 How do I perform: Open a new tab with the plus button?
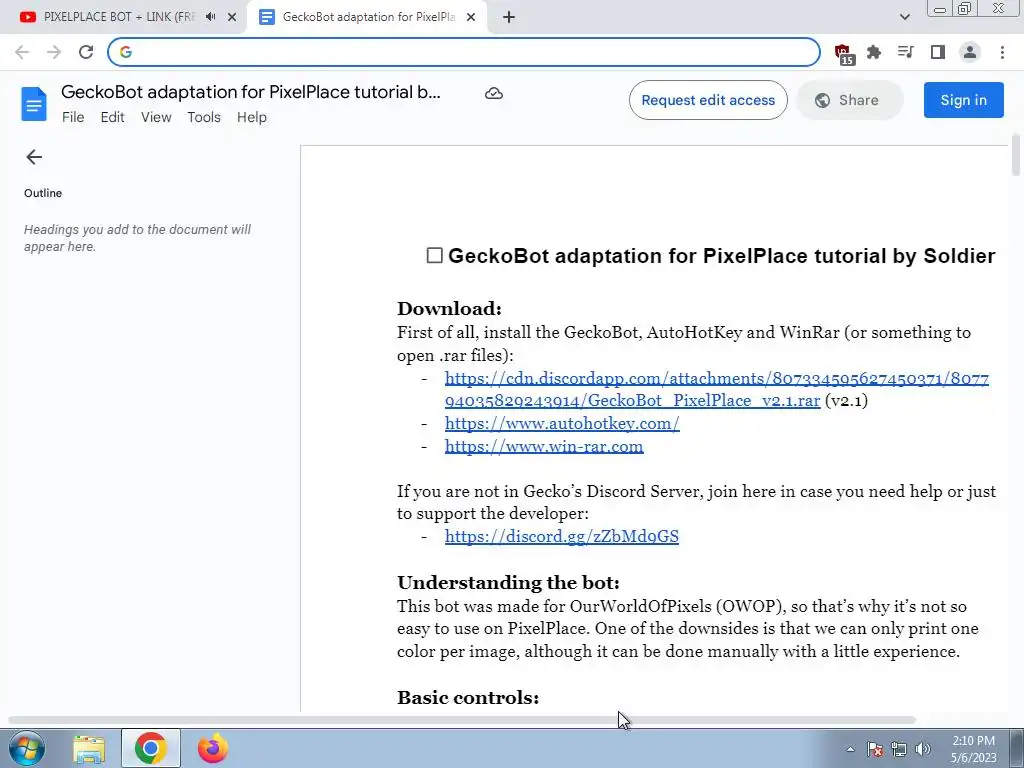click(509, 17)
